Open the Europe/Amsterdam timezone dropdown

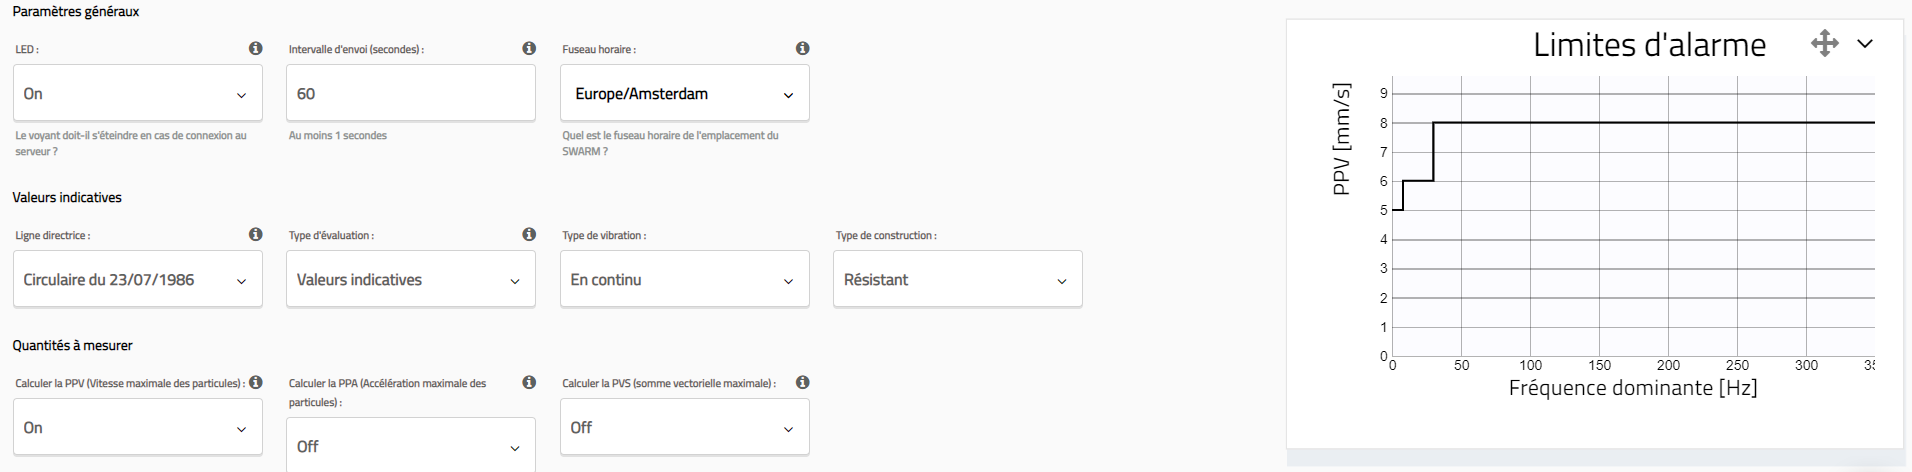(x=685, y=94)
